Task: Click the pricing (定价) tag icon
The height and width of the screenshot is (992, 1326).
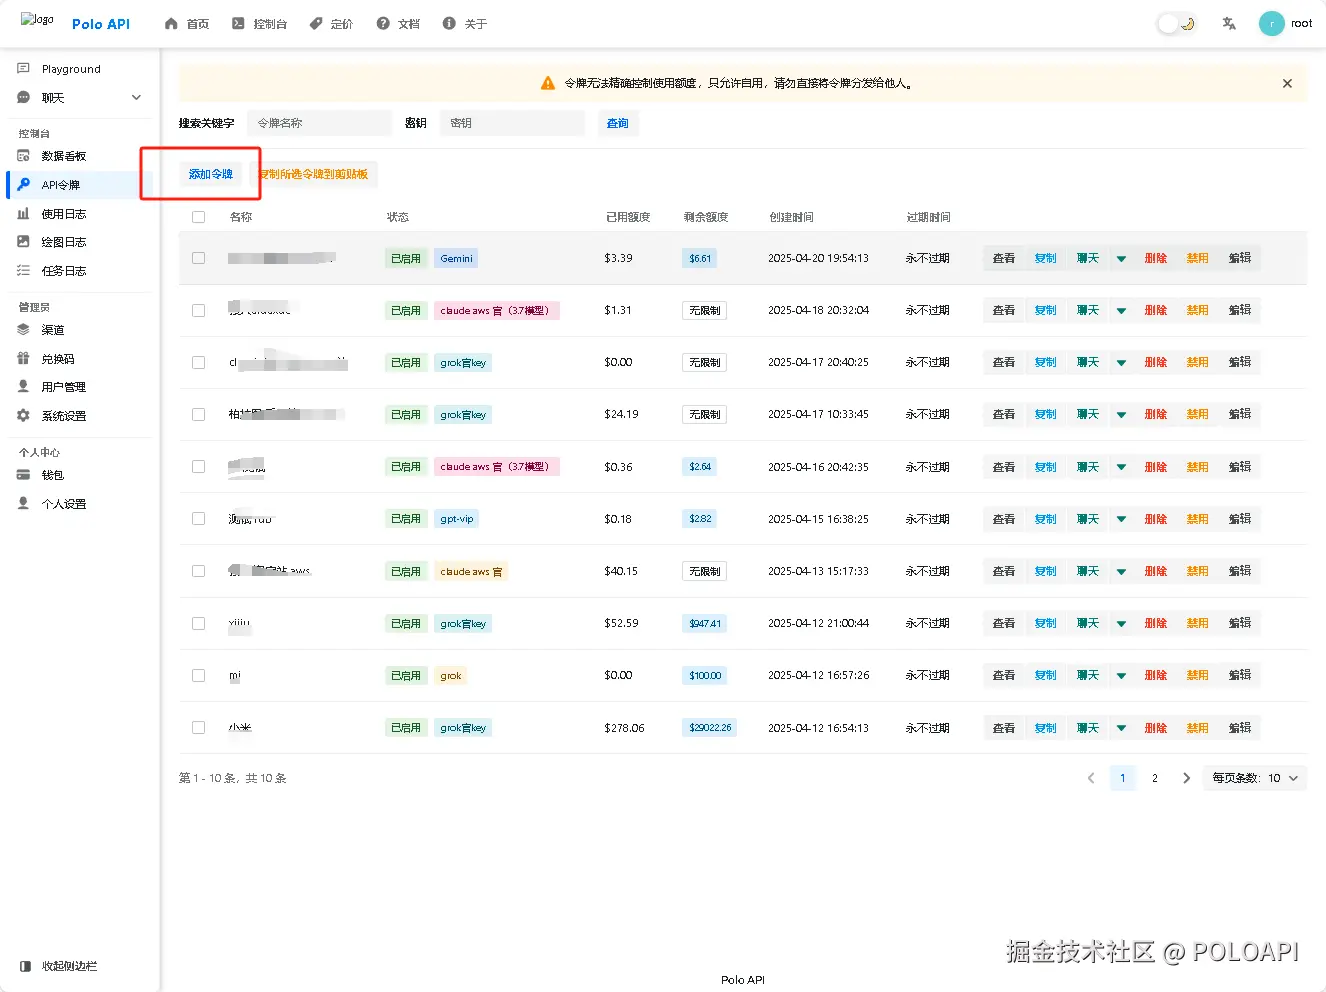Action: tap(316, 23)
